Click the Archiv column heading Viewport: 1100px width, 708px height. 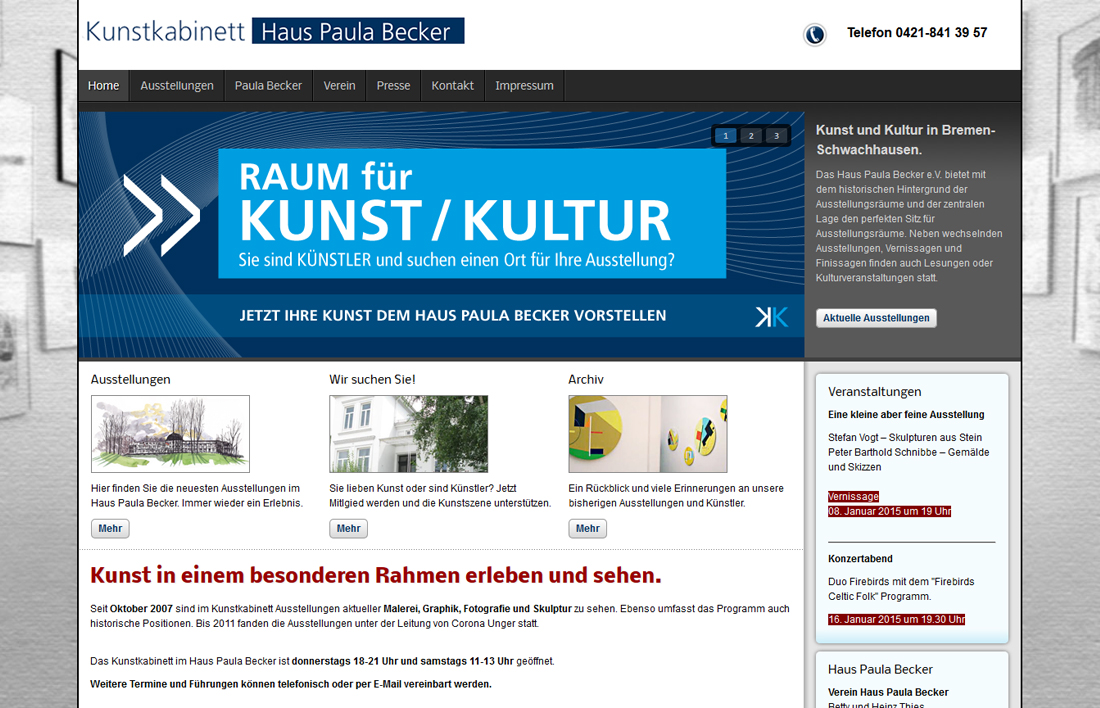point(586,380)
